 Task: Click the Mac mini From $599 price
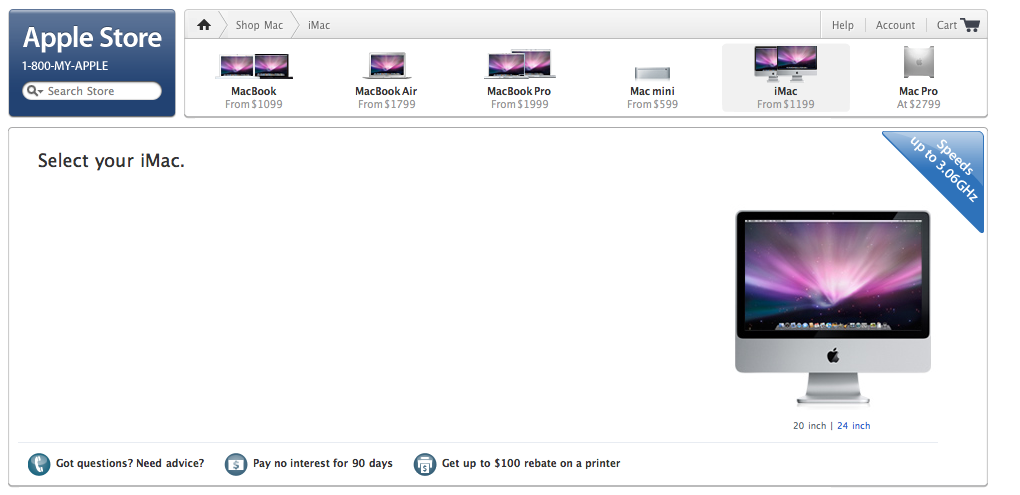coord(652,104)
